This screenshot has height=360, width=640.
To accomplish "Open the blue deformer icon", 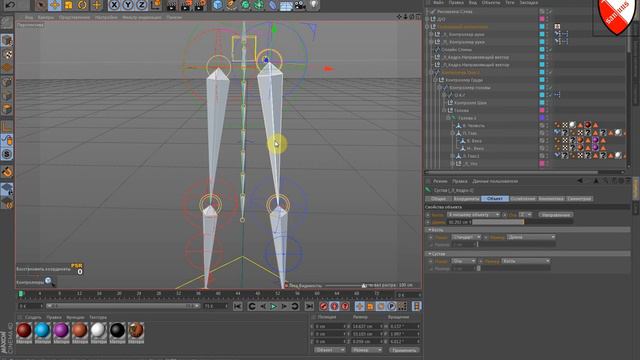I will click(272, 5).
